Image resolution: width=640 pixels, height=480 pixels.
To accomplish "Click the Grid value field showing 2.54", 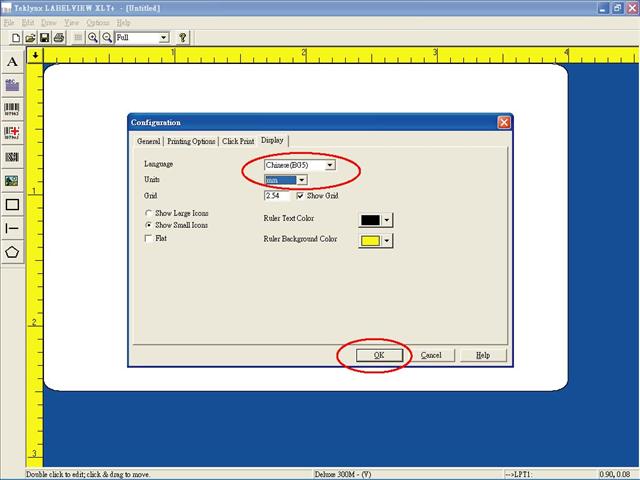I will [278, 196].
